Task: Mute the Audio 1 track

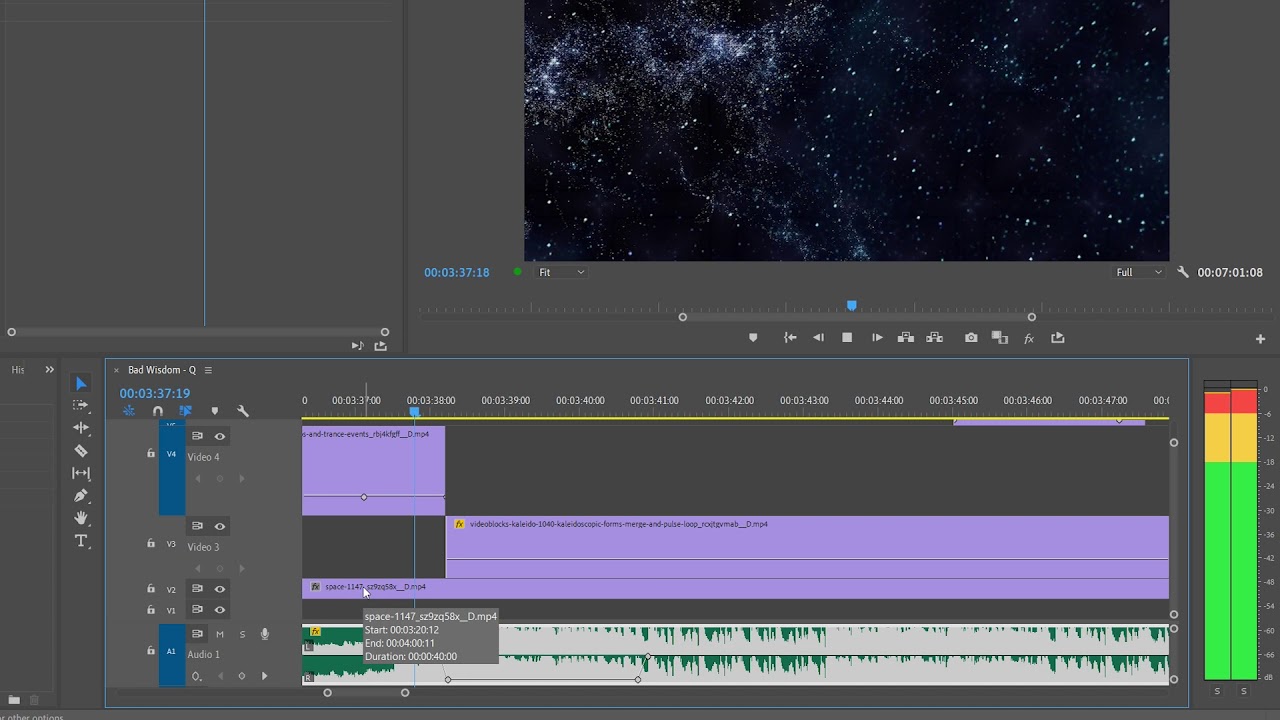Action: coord(220,634)
